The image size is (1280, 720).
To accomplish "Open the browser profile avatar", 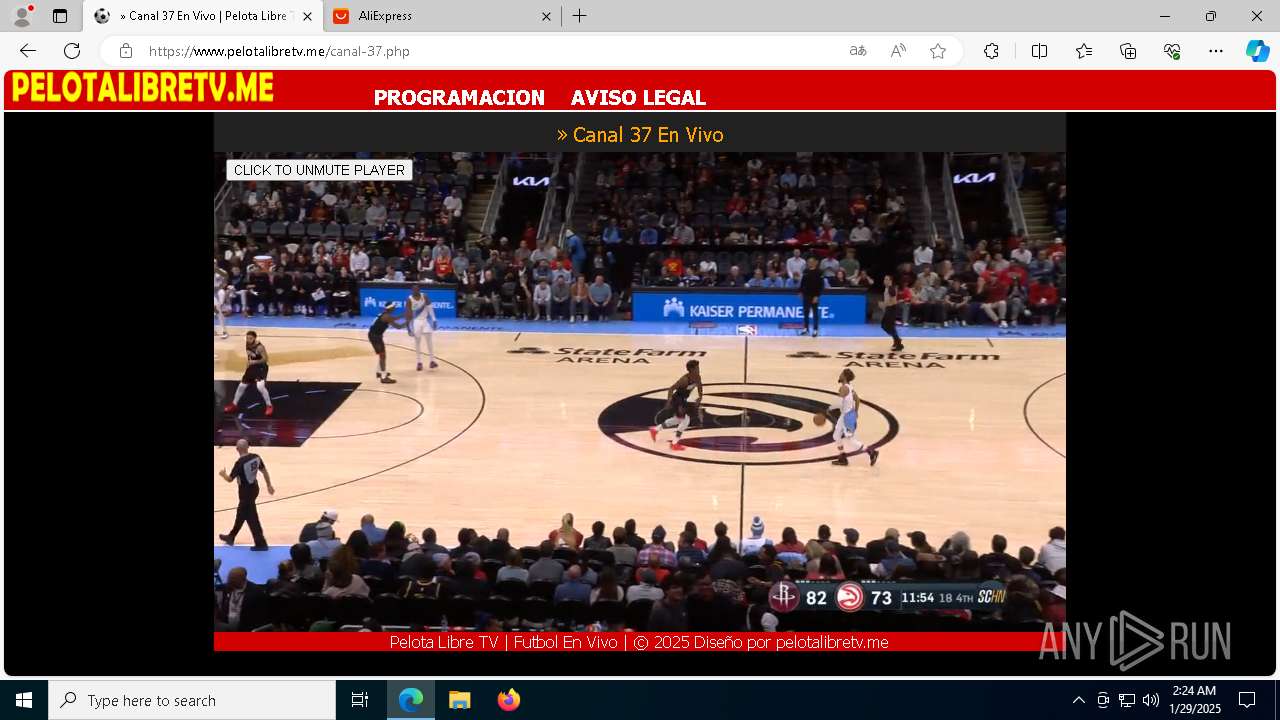I will pos(22,16).
